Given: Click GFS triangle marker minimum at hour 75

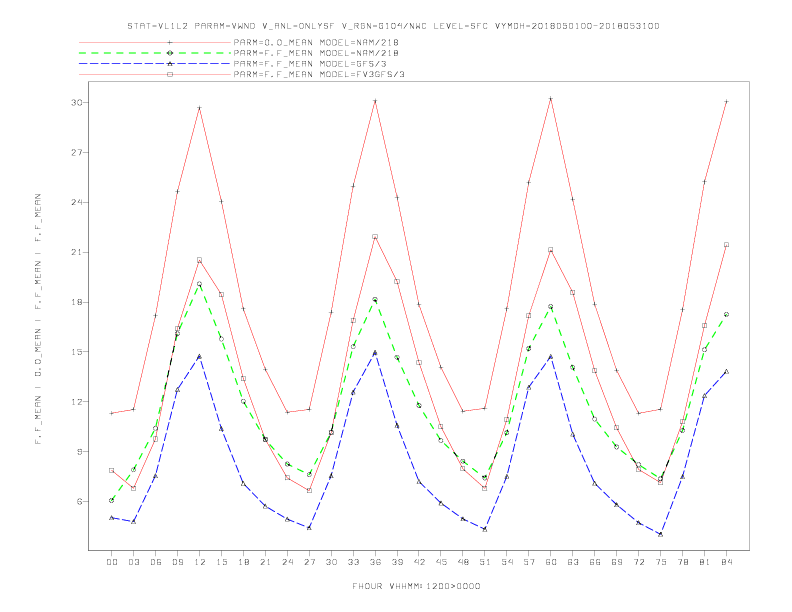Looking at the screenshot, I should click(661, 534).
